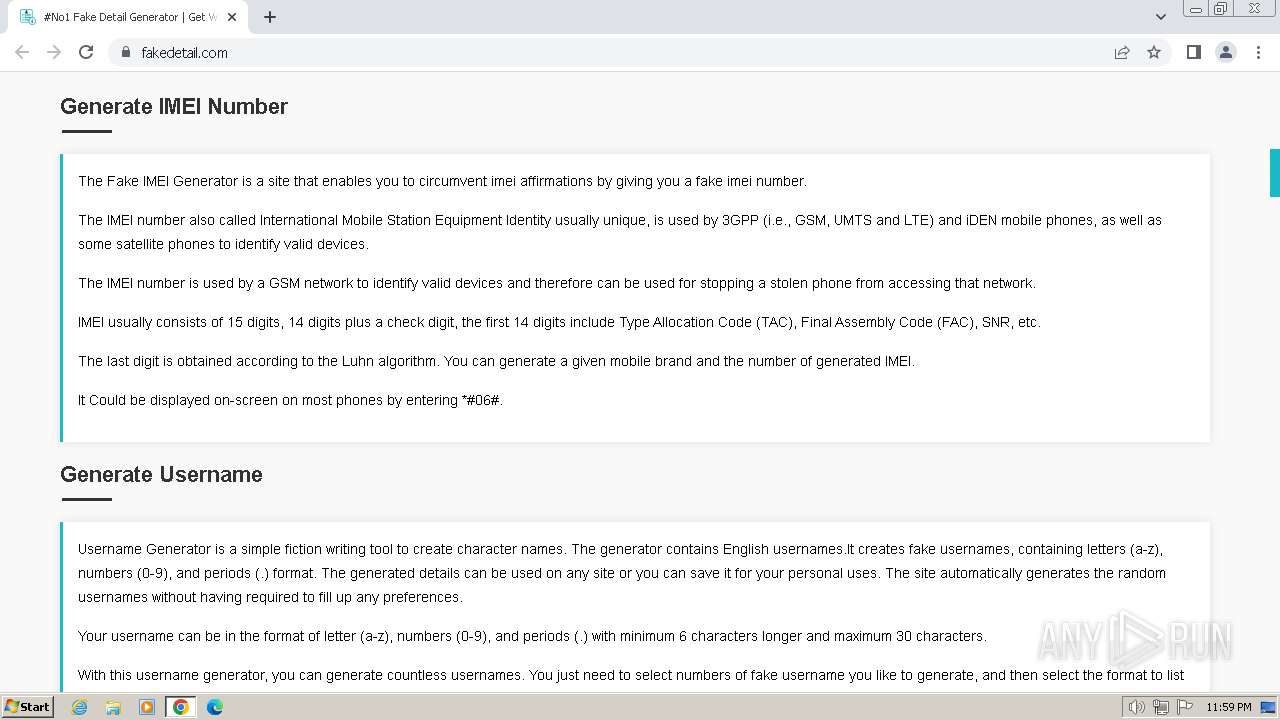
Task: Expand the tab search dropdown arrow
Action: [x=1160, y=17]
